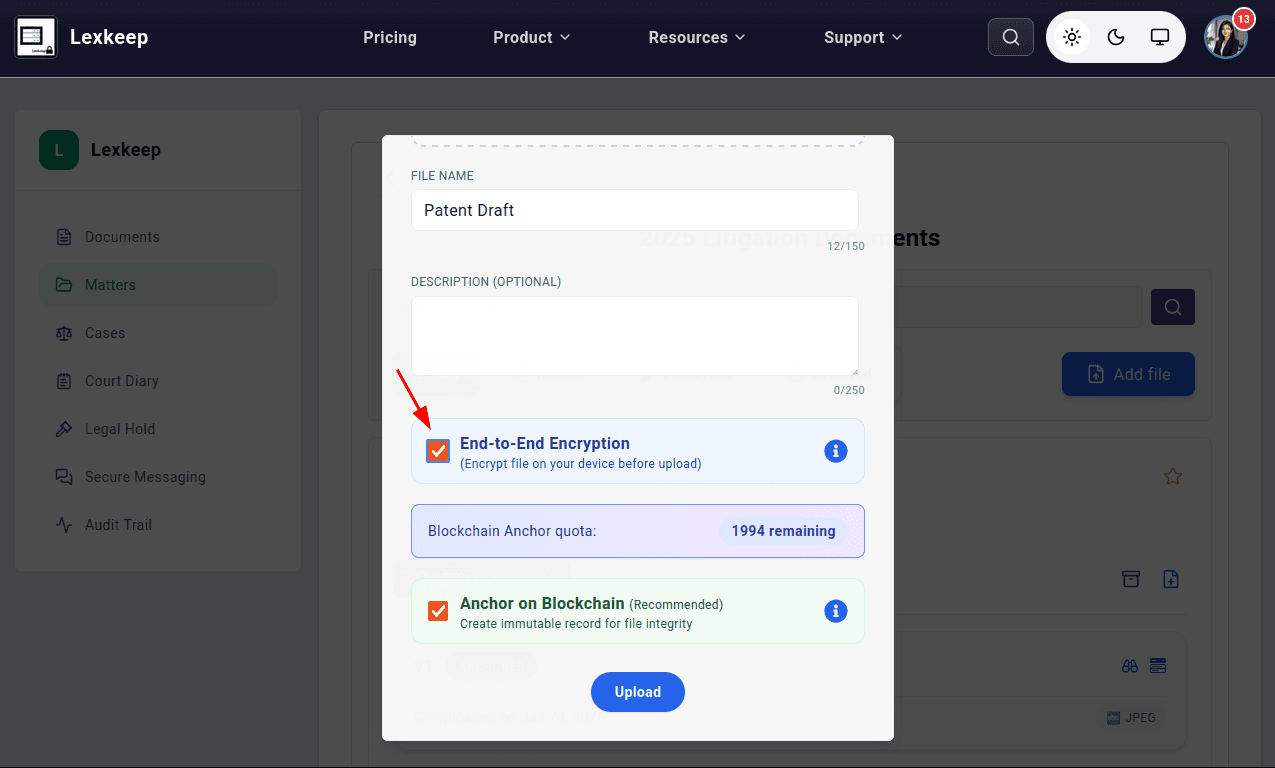Viewport: 1275px width, 768px height.
Task: Expand the Product dropdown menu
Action: click(532, 37)
